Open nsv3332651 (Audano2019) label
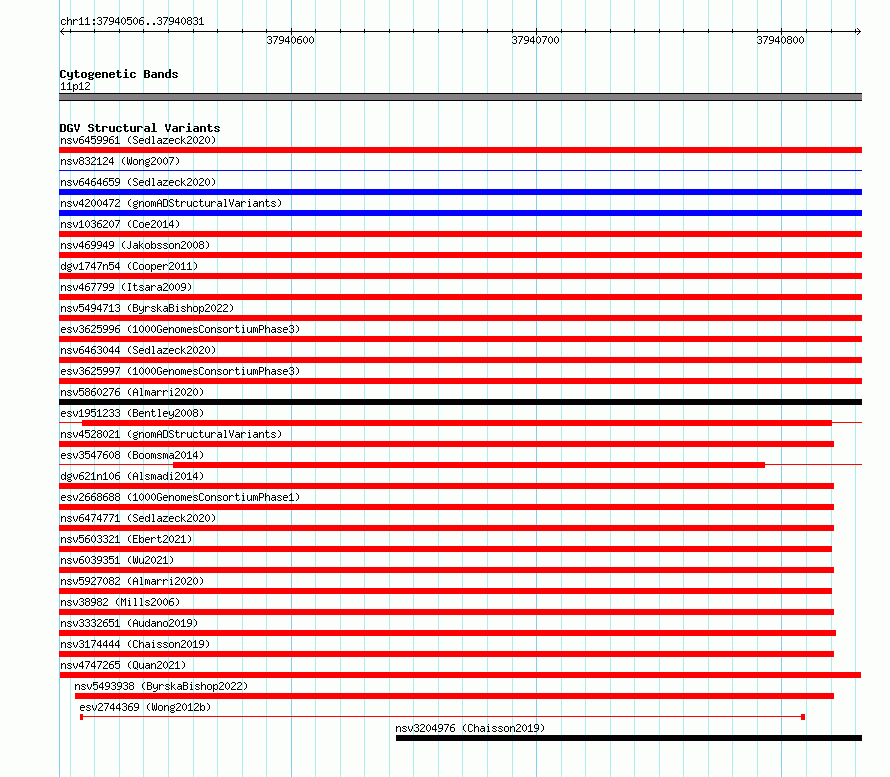The image size is (890, 777). coord(129,623)
